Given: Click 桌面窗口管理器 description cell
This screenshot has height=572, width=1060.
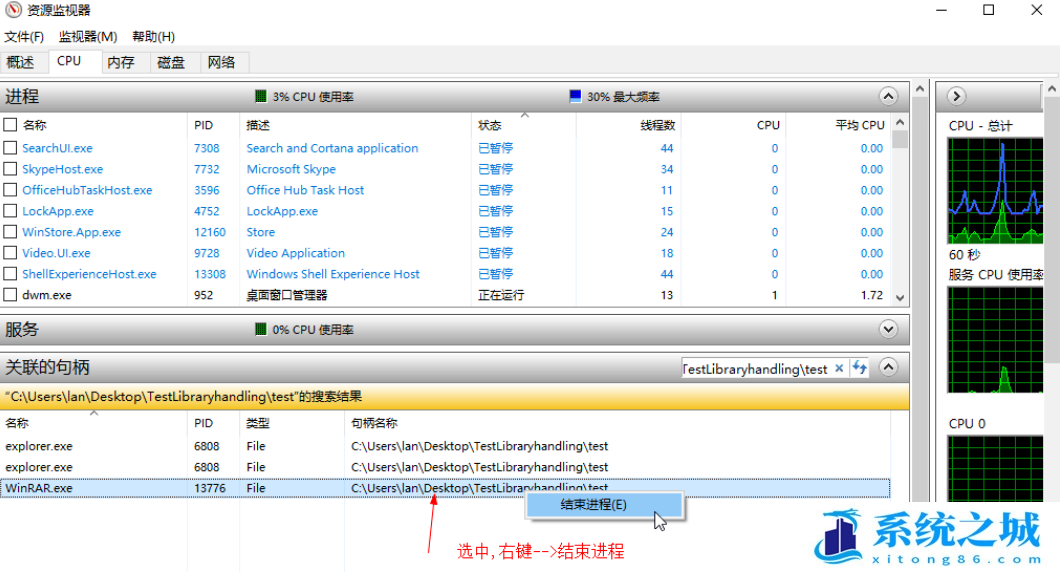Looking at the screenshot, I should click(287, 295).
